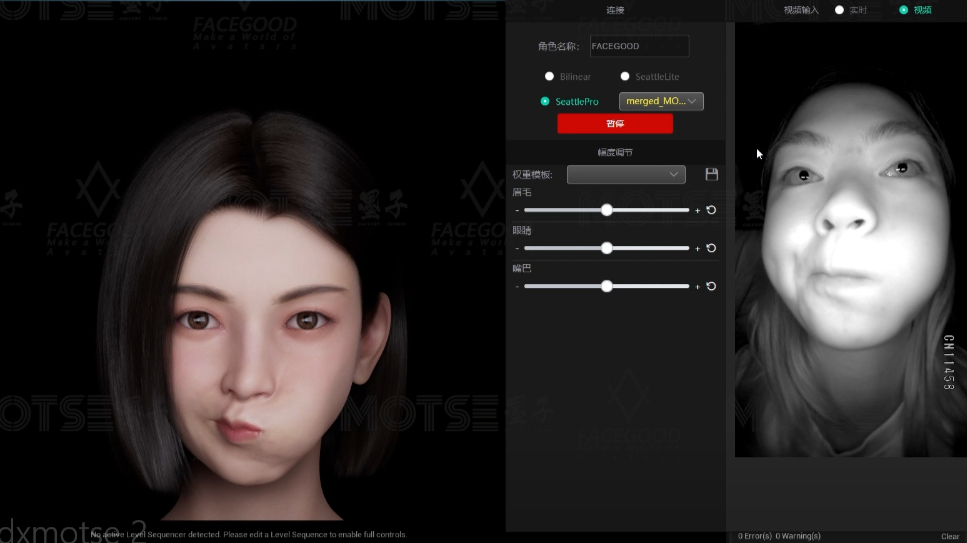This screenshot has width=967, height=543.
Task: Open the merged_MO... model dropdown
Action: pyautogui.click(x=661, y=101)
